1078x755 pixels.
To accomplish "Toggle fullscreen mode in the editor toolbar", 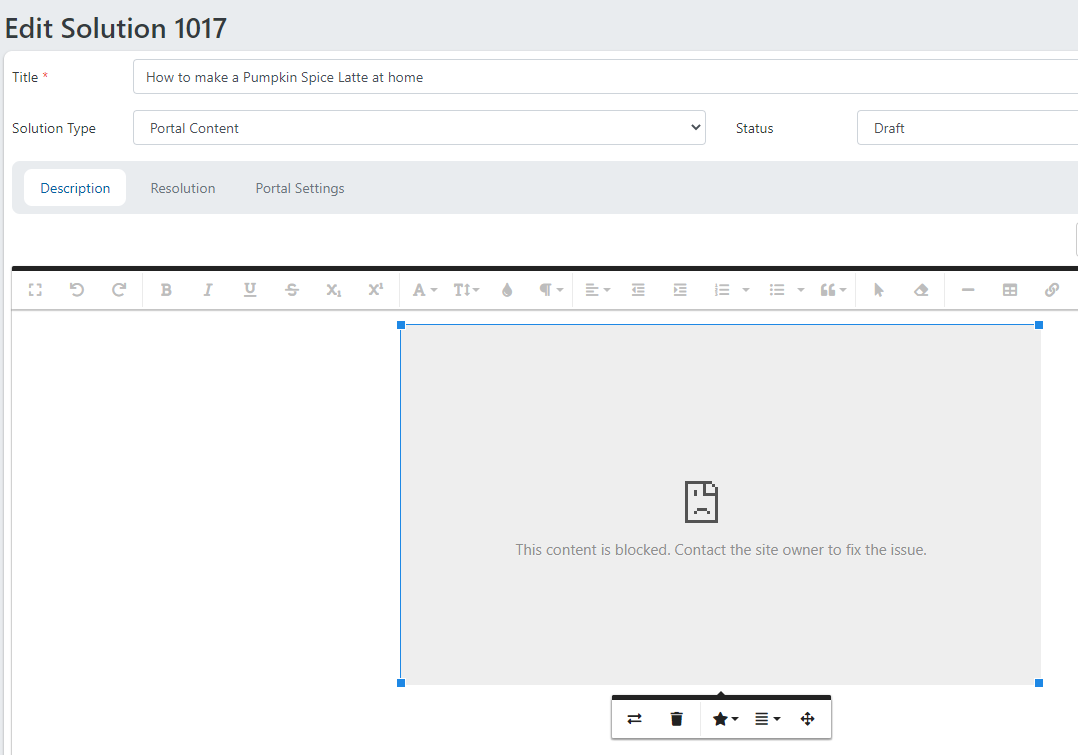I will point(35,290).
